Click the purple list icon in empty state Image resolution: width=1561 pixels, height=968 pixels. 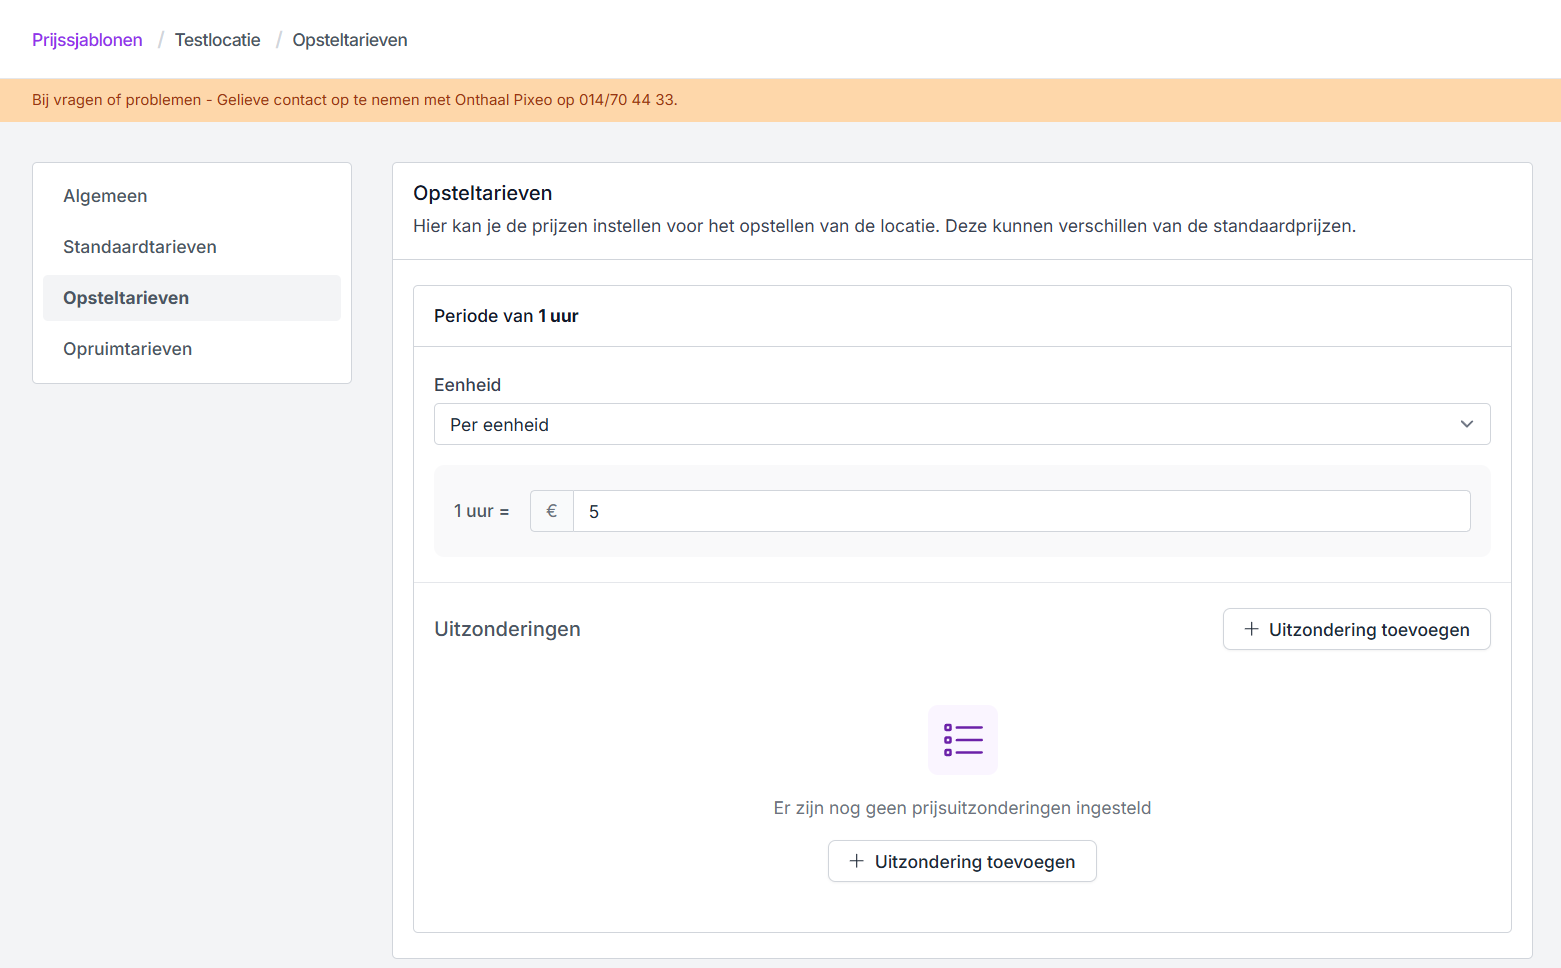coord(962,740)
